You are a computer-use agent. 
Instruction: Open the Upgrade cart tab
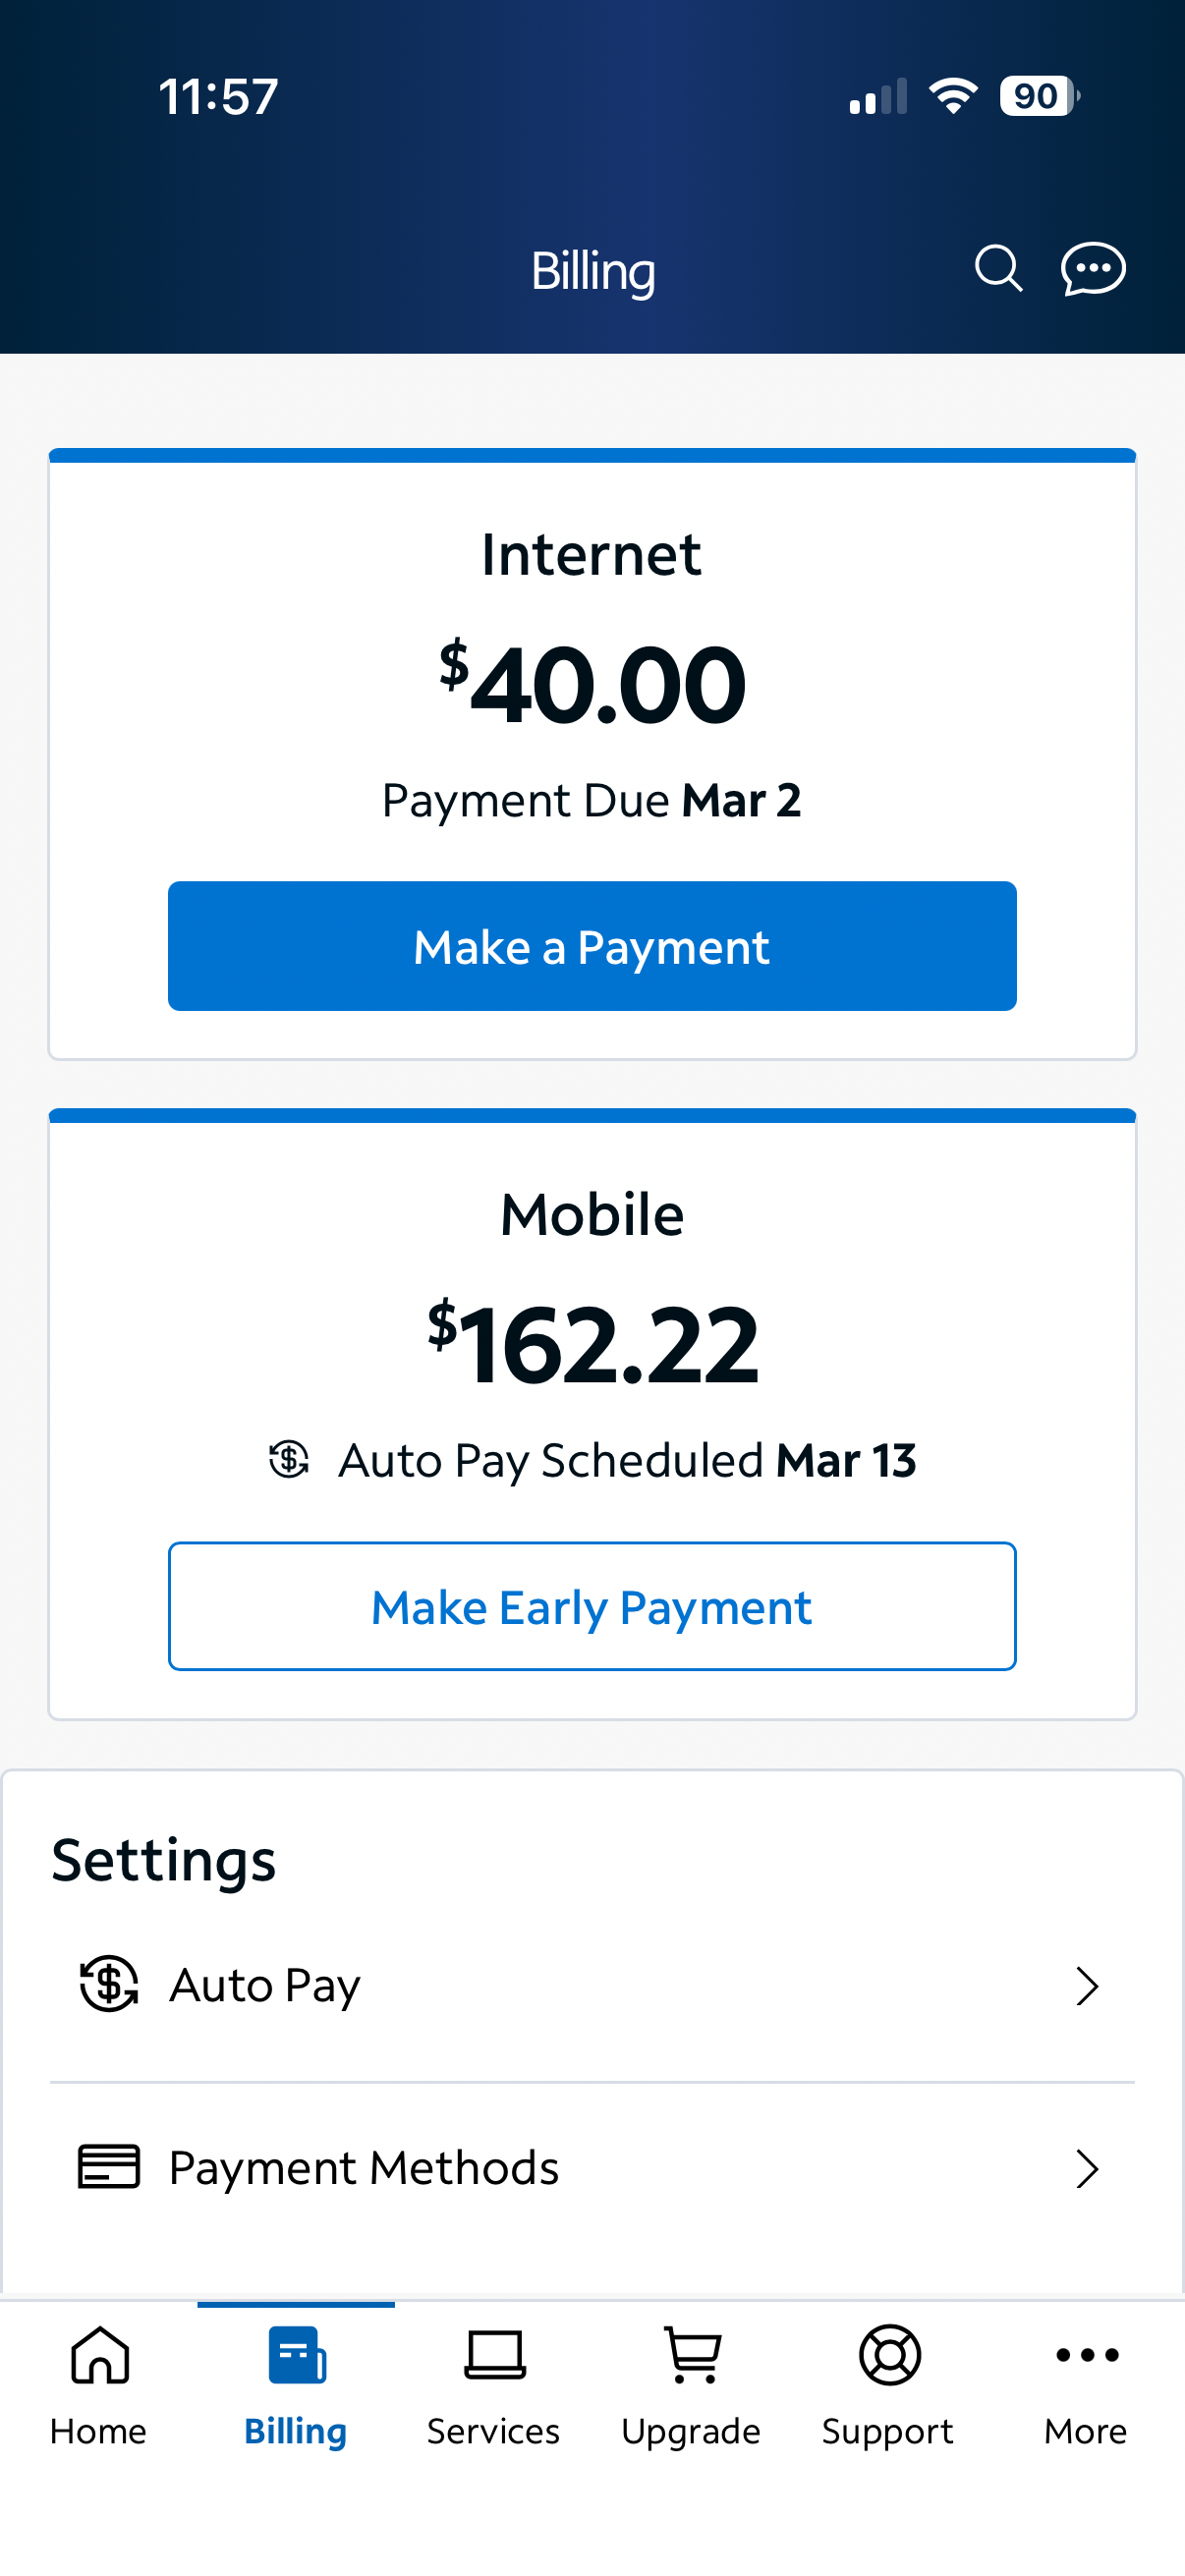point(691,2385)
